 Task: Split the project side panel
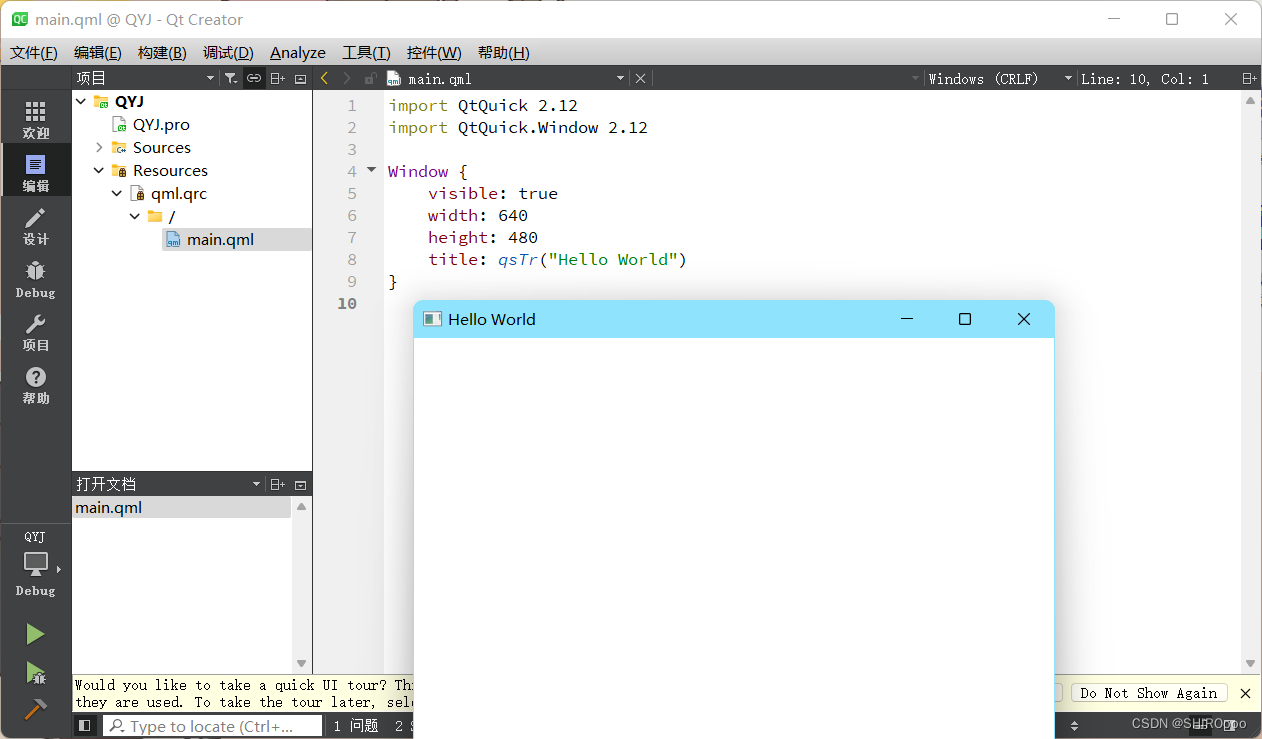tap(278, 78)
